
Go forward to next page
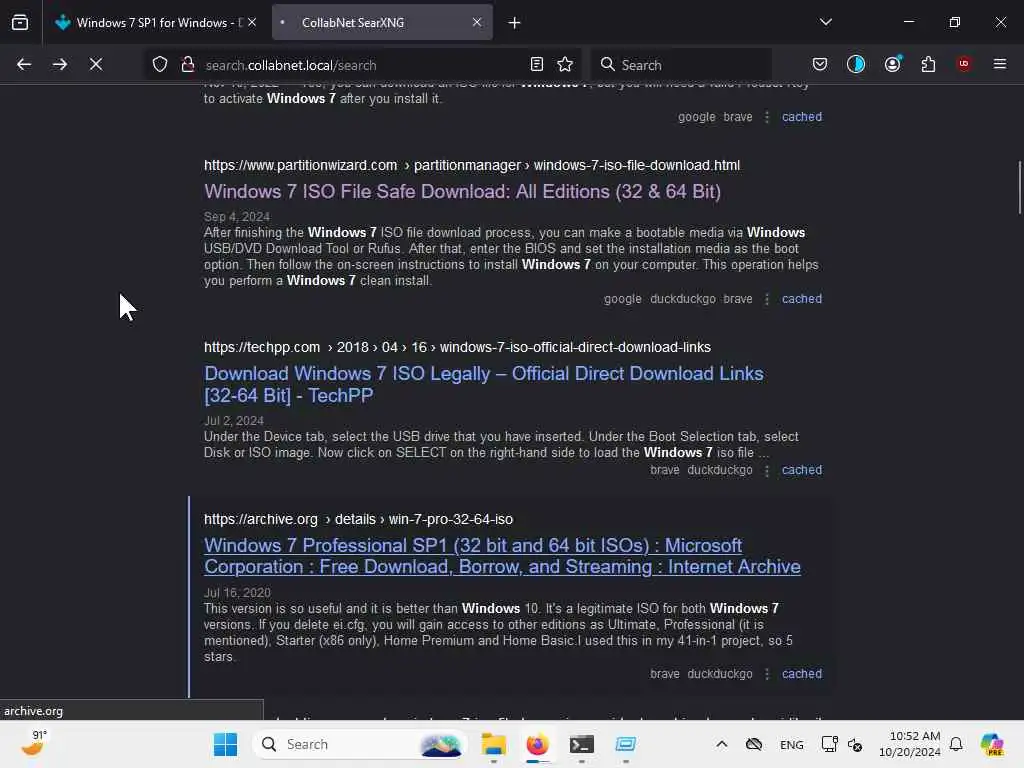59,64
